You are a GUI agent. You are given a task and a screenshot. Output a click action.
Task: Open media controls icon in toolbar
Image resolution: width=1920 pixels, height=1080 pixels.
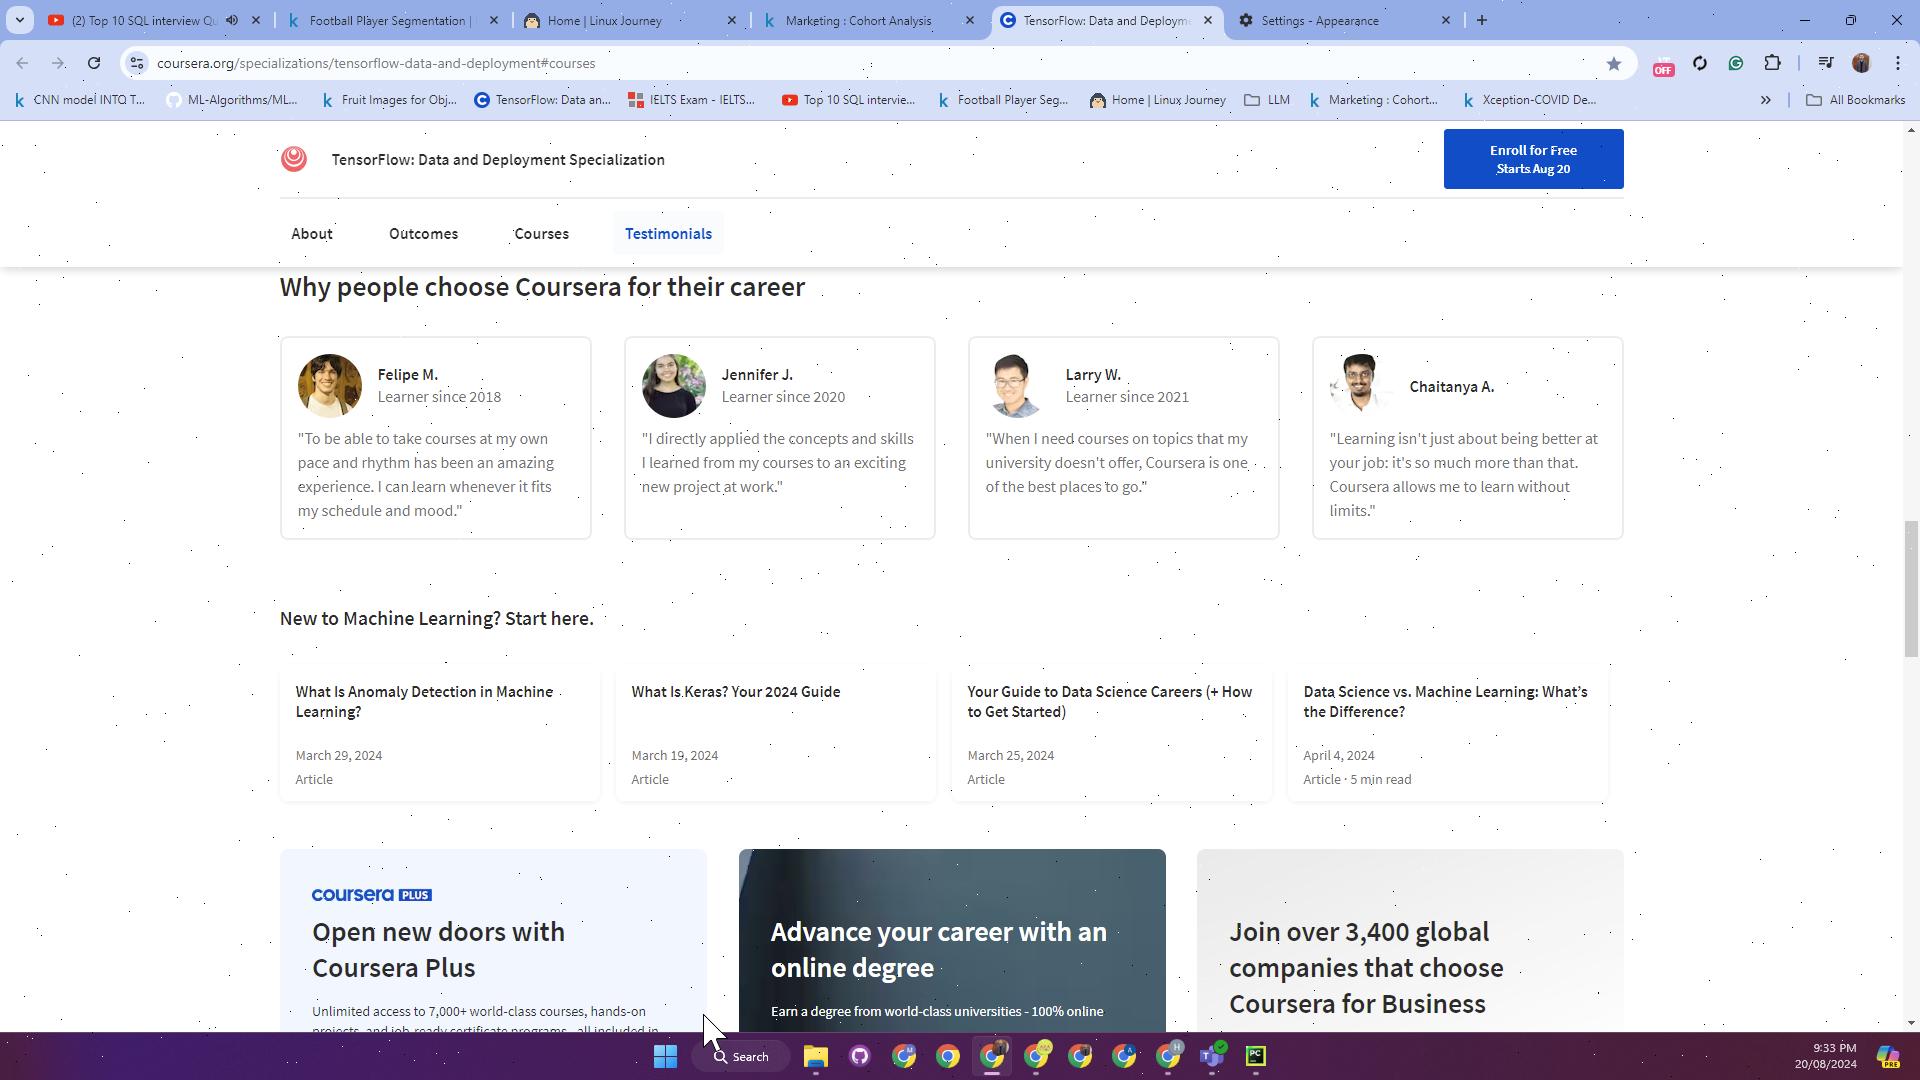tap(1825, 63)
